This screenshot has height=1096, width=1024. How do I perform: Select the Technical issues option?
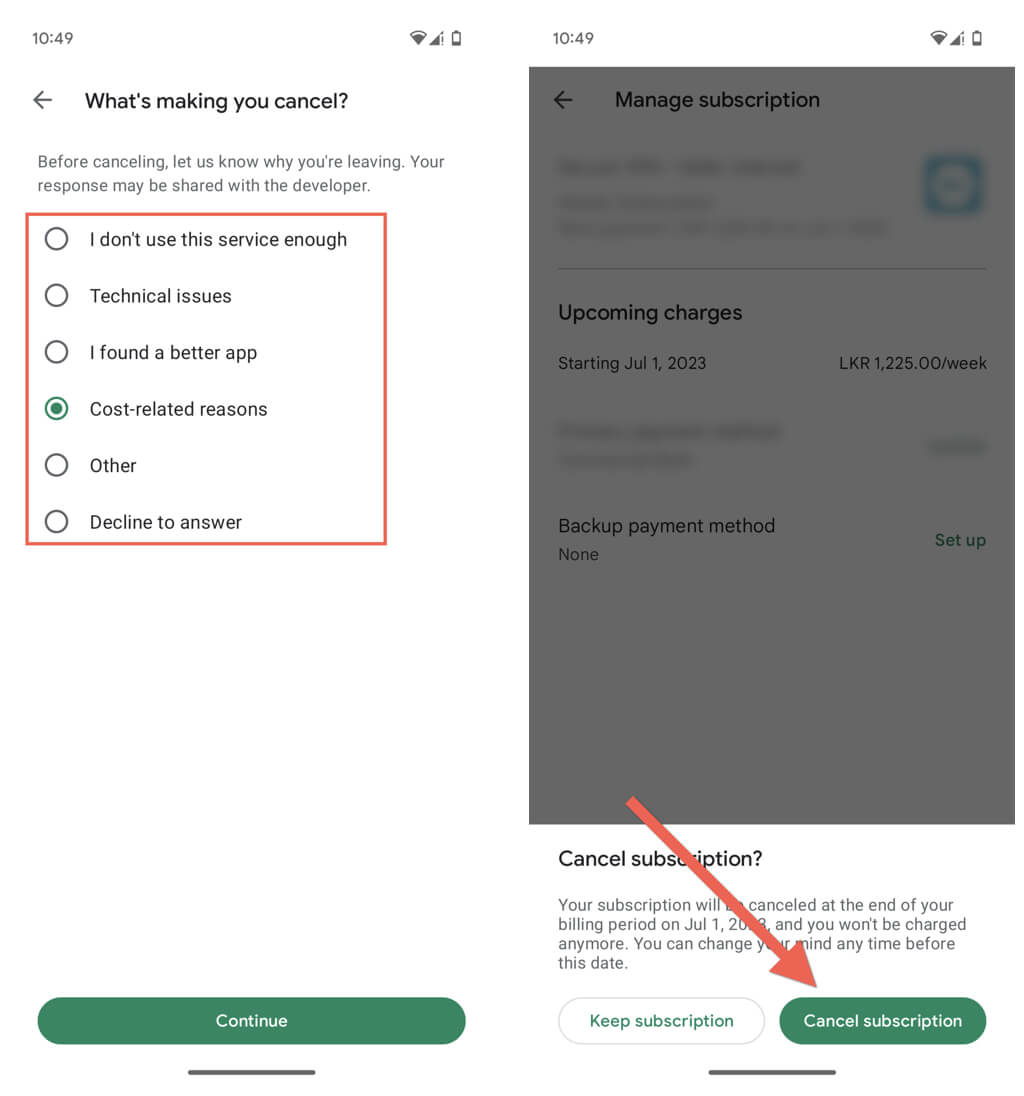point(205,296)
